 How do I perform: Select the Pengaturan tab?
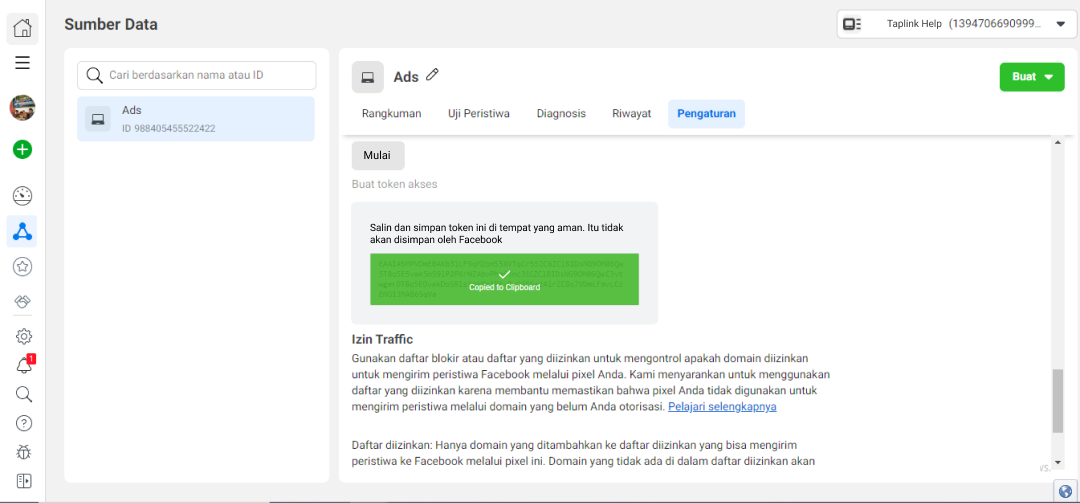click(706, 114)
